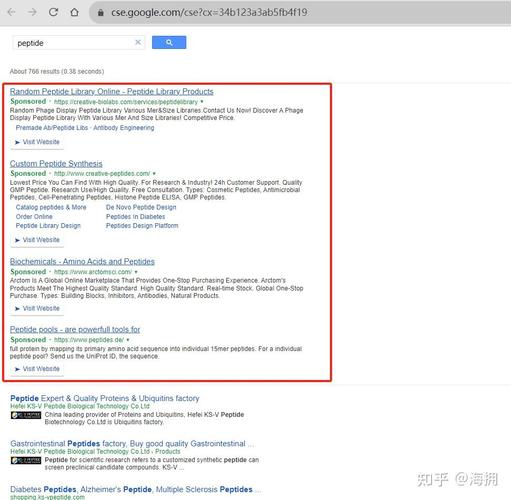
Task: Click thumbnail of Peptide Expert result
Action: point(26,415)
